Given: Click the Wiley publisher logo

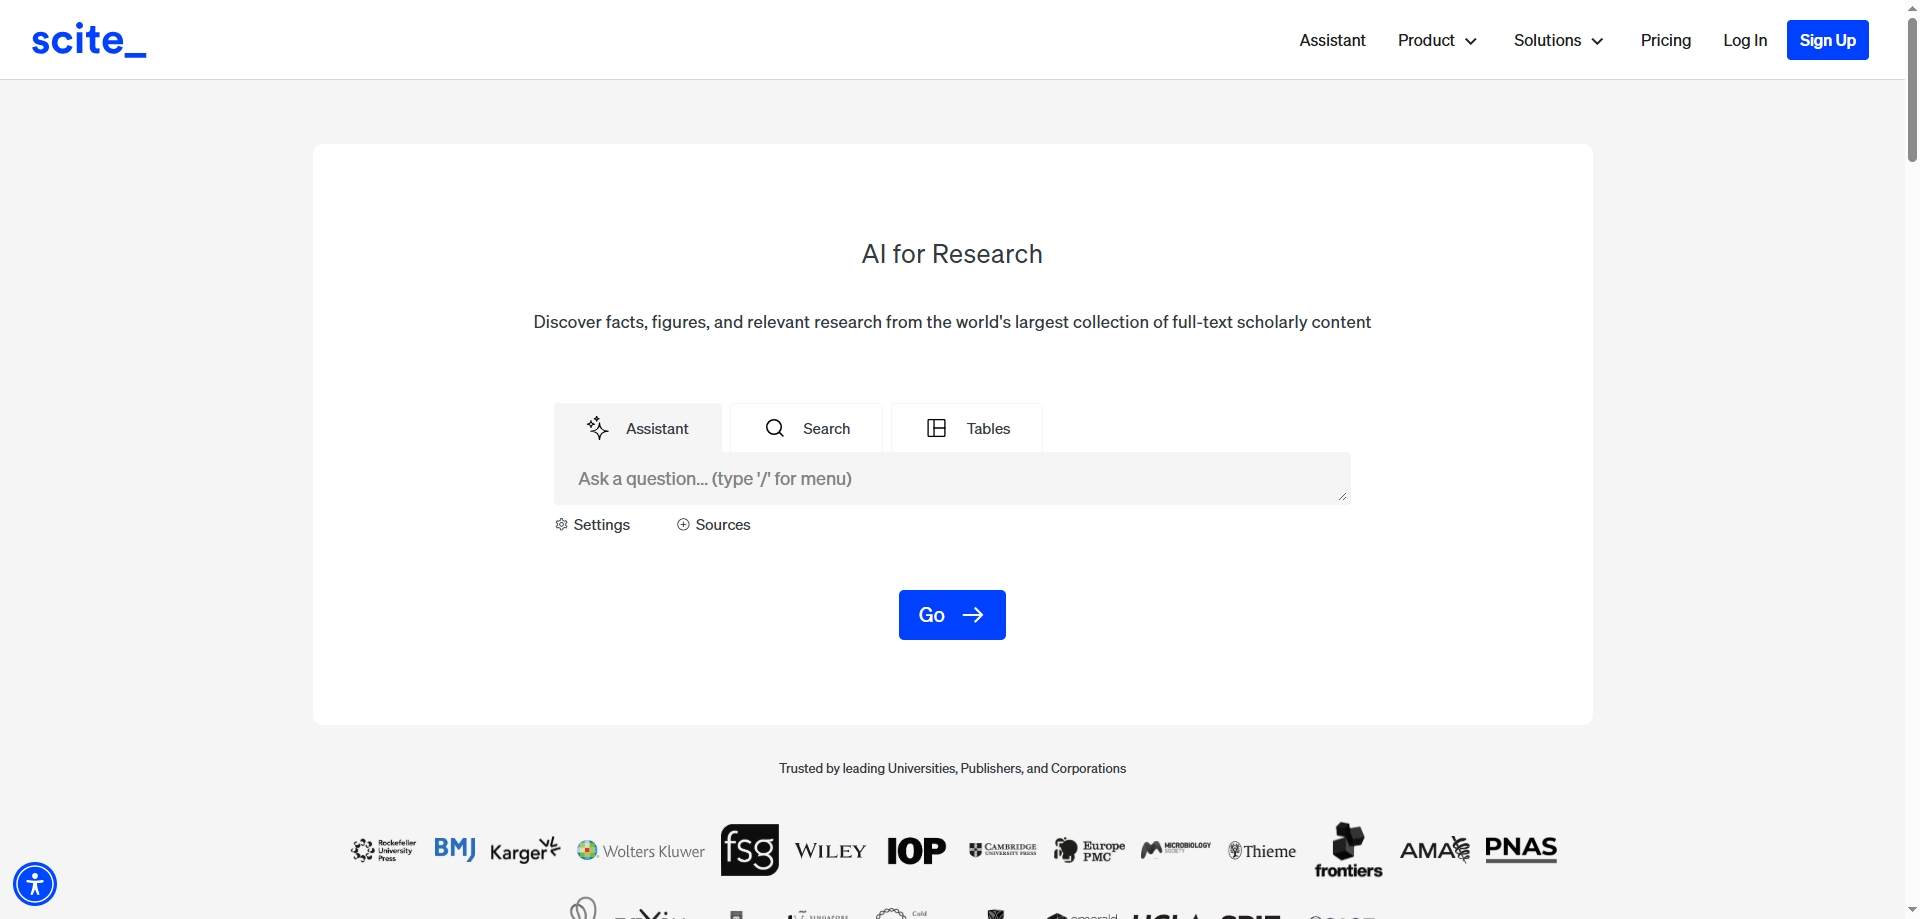Looking at the screenshot, I should coord(830,851).
